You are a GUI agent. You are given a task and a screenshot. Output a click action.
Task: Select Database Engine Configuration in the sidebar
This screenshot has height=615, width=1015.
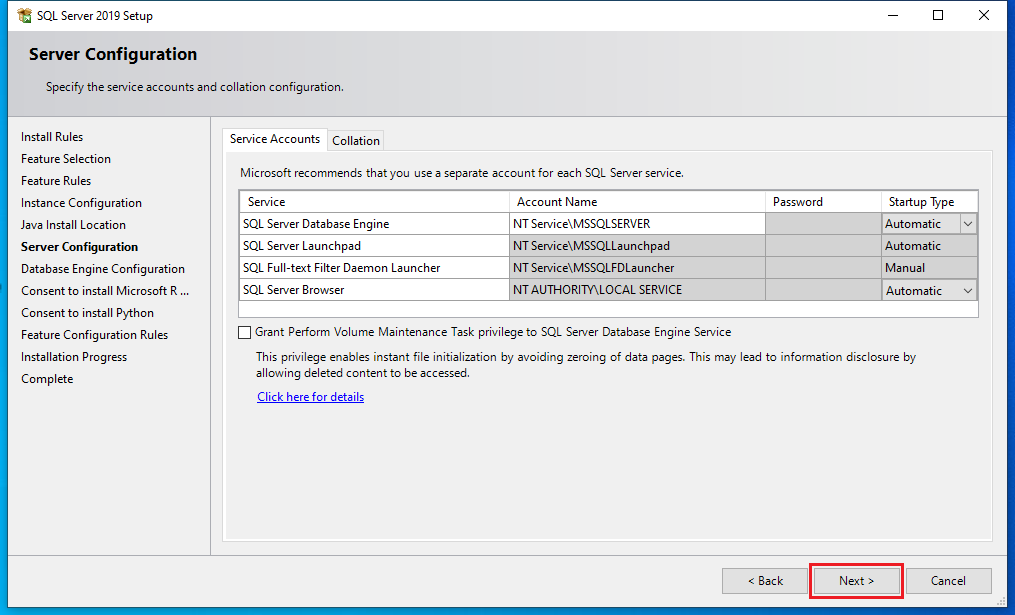click(x=103, y=269)
